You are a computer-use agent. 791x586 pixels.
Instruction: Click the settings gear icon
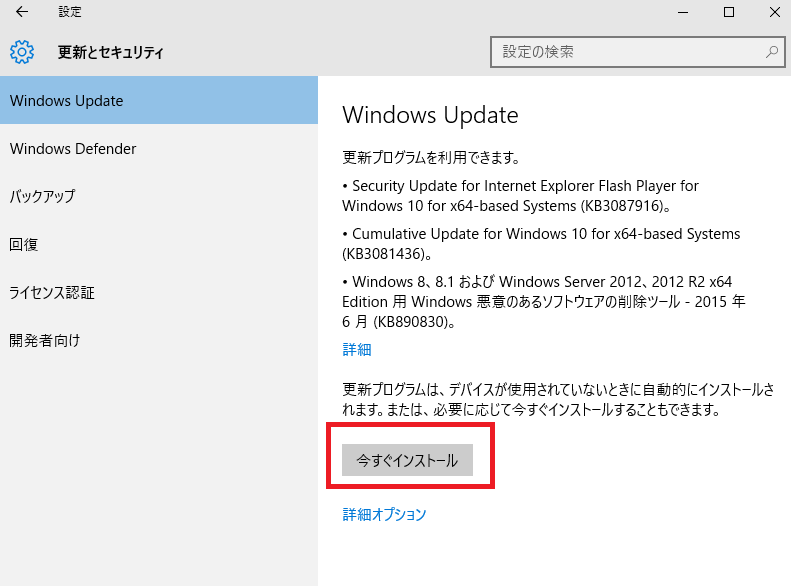click(x=22, y=52)
